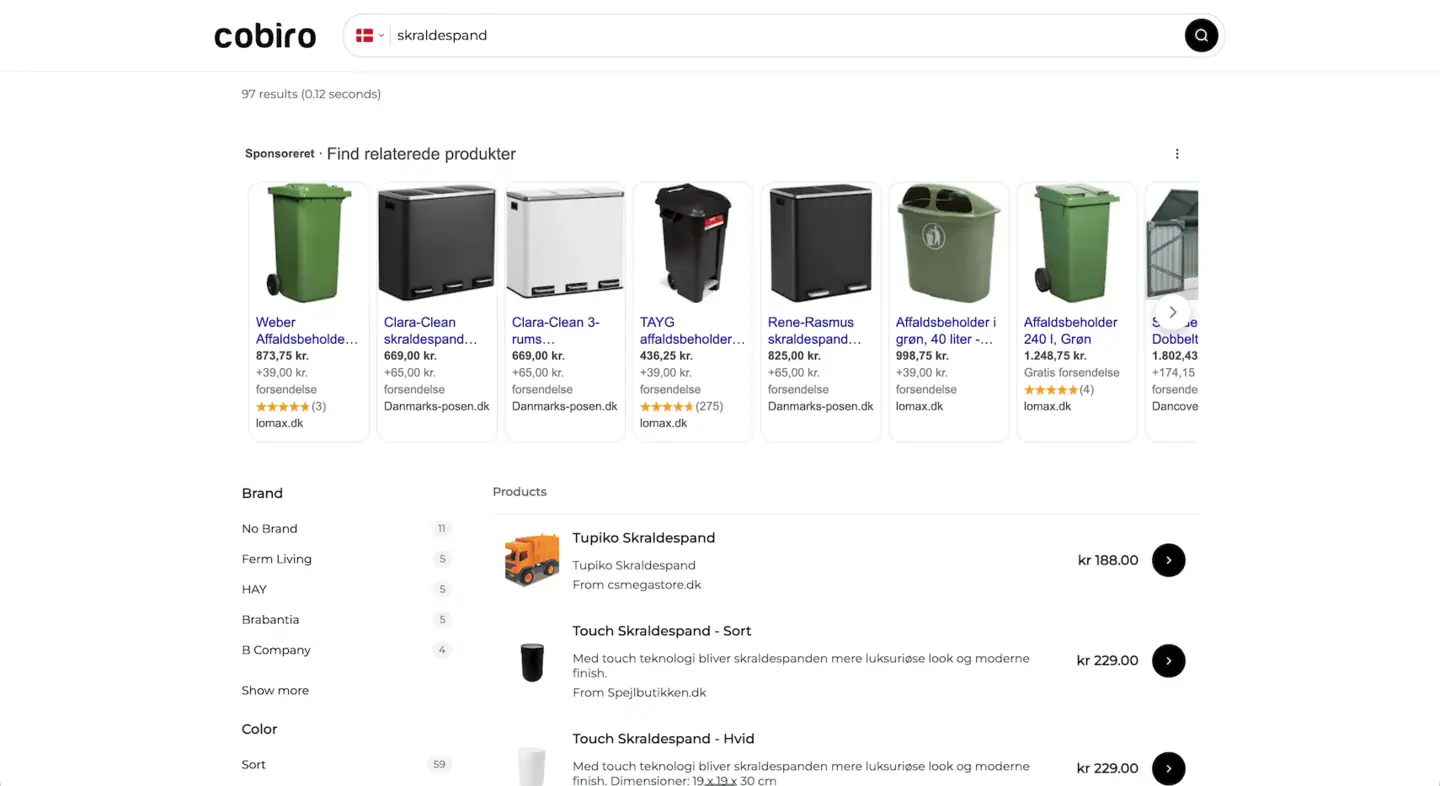
Task: Click the TAYG black wheeled bin image
Action: pos(693,243)
